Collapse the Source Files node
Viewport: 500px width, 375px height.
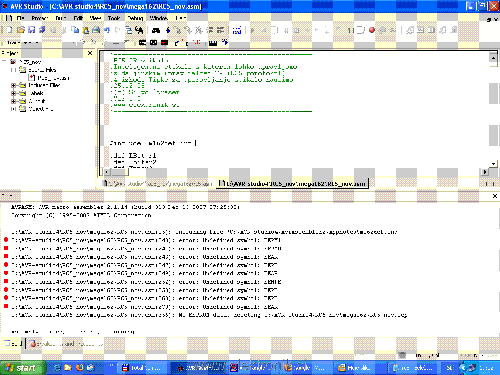13,70
